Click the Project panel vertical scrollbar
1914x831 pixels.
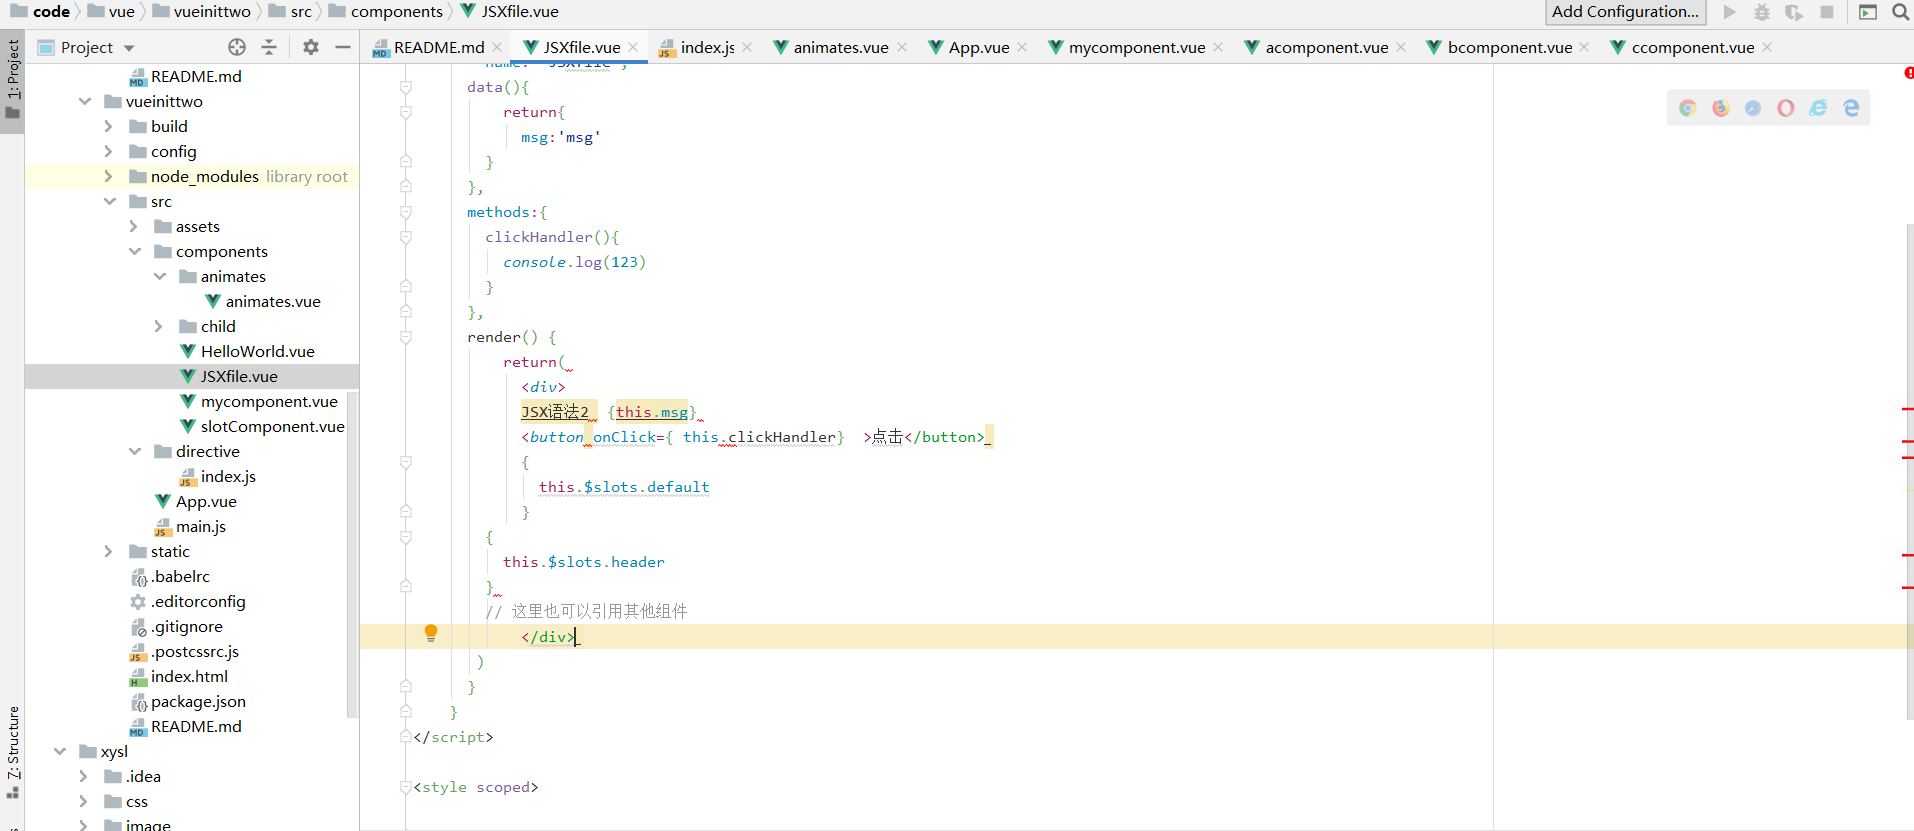(352, 555)
